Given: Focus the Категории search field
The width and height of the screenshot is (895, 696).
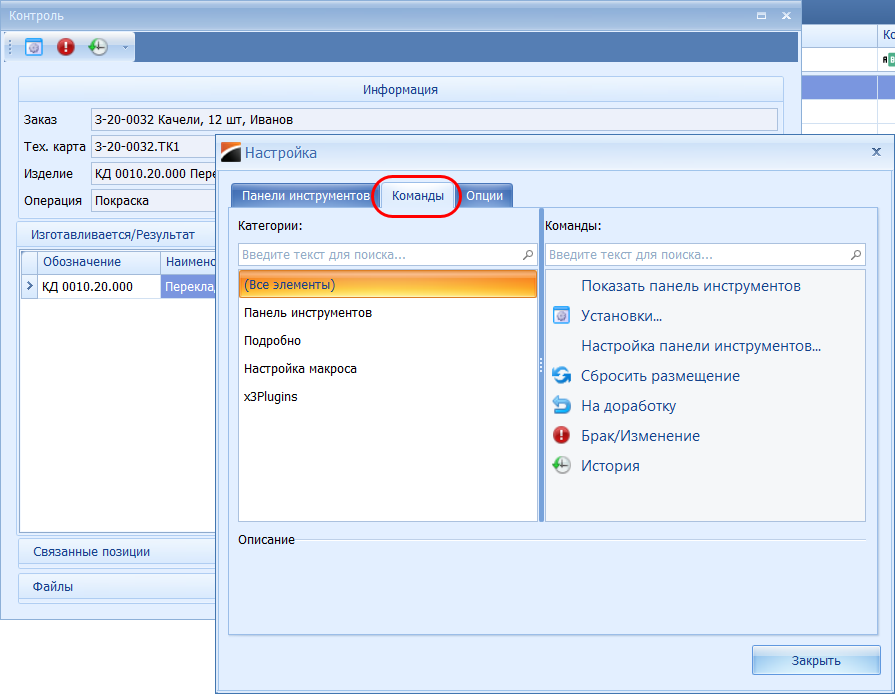Looking at the screenshot, I should click(x=380, y=255).
